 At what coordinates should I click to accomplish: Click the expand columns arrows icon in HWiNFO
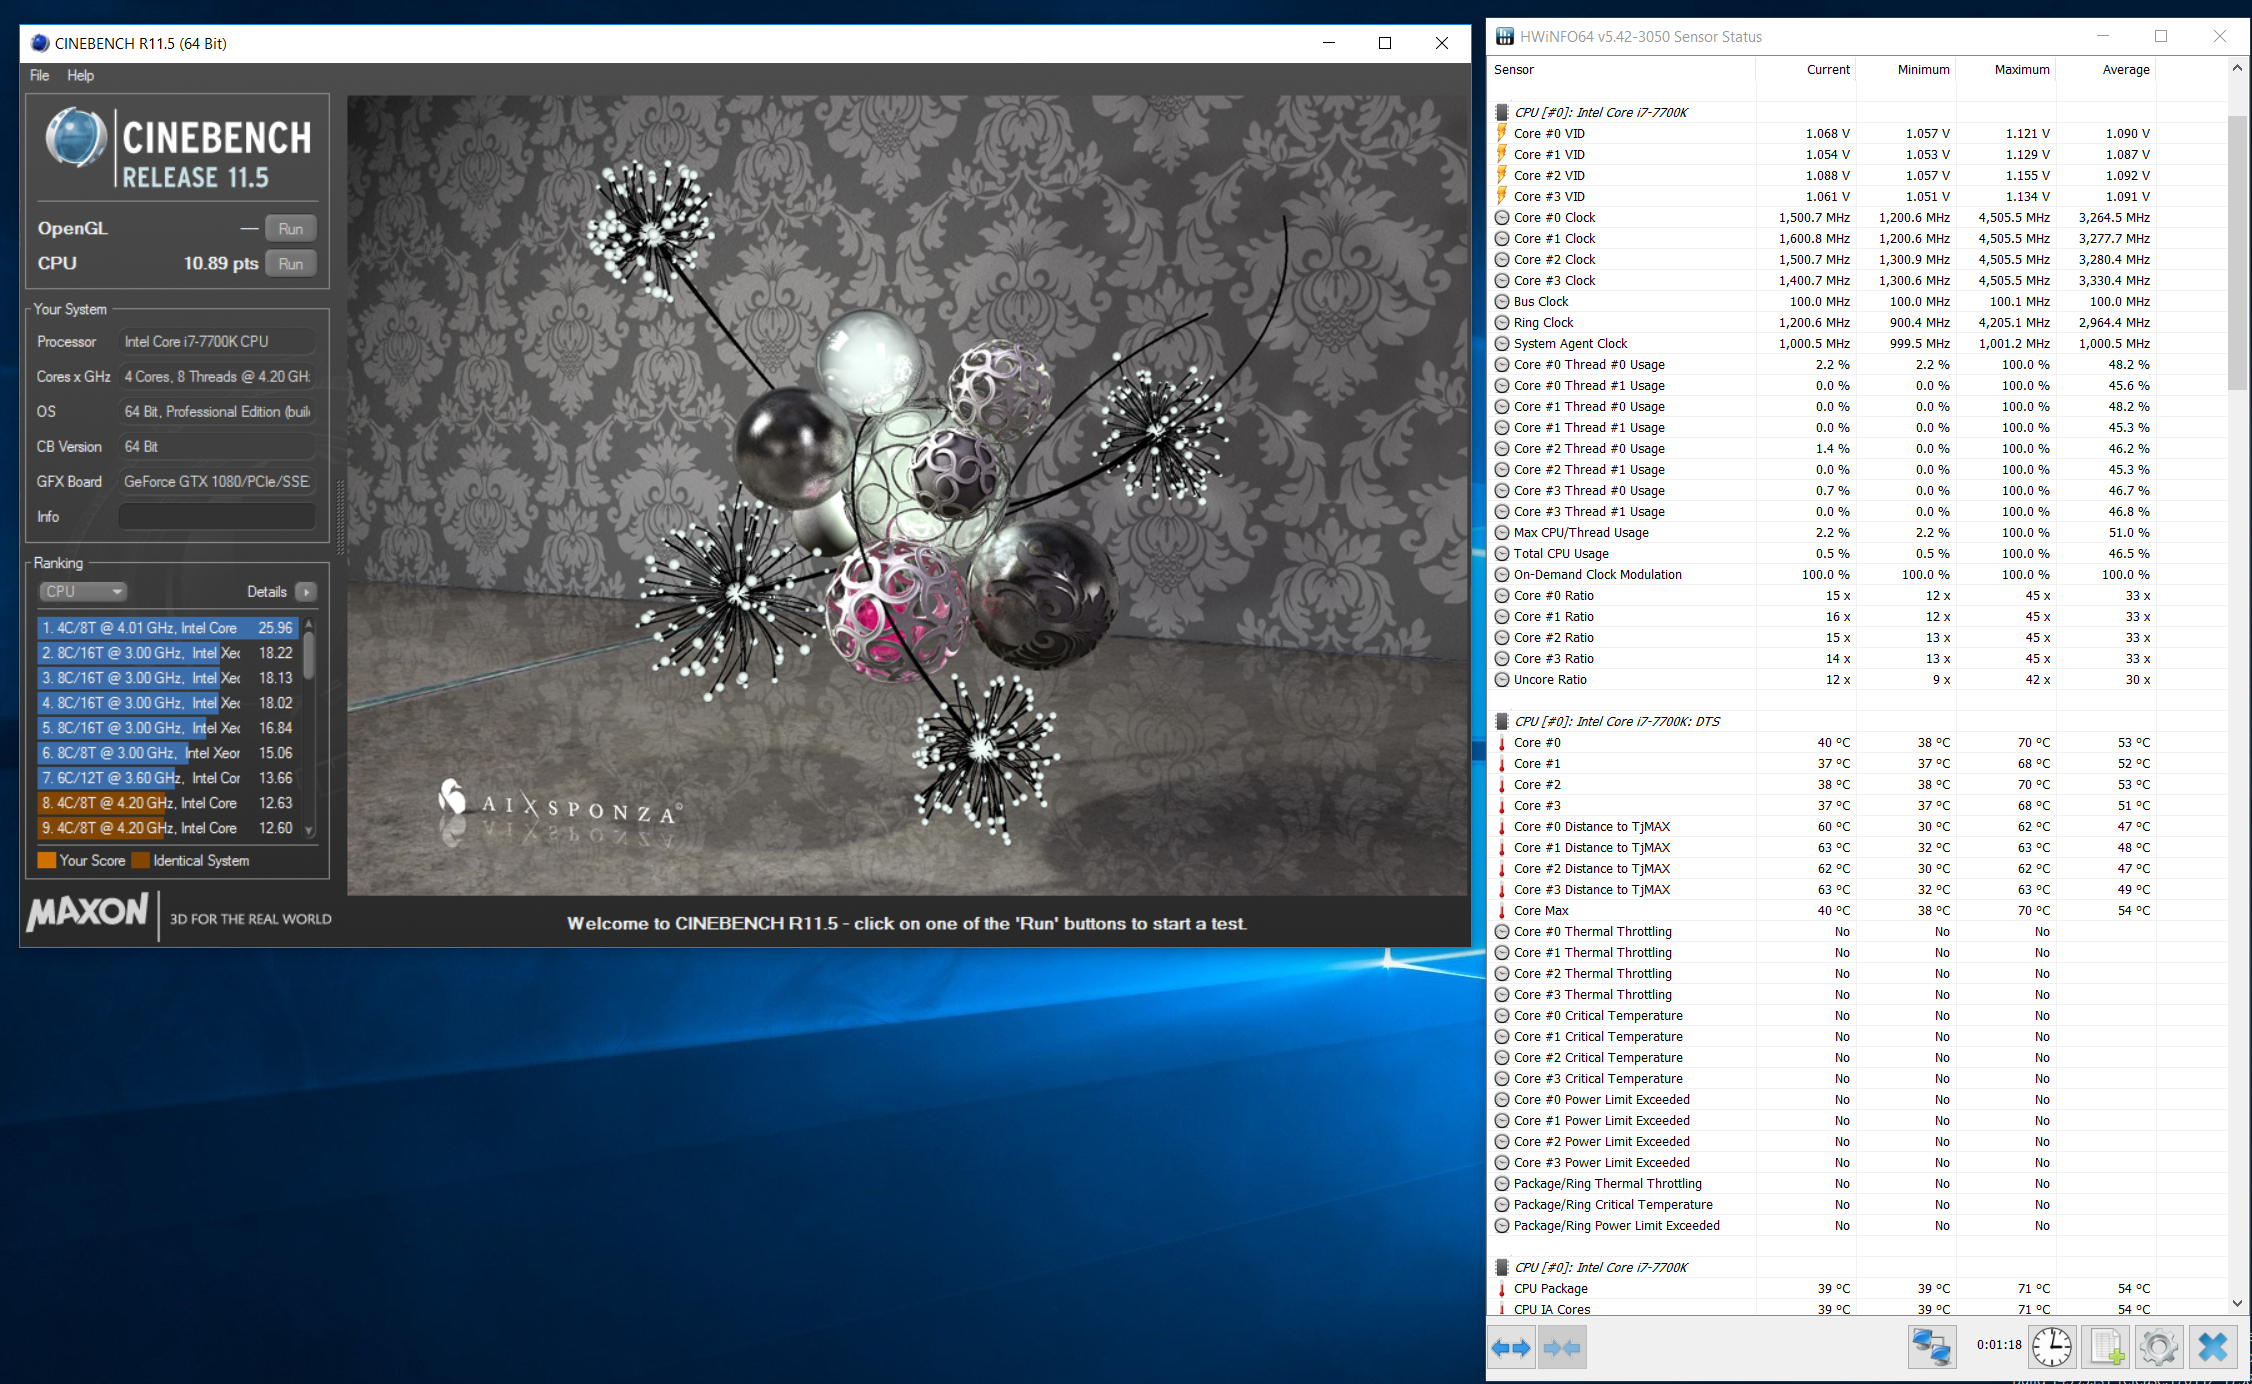point(1511,1347)
